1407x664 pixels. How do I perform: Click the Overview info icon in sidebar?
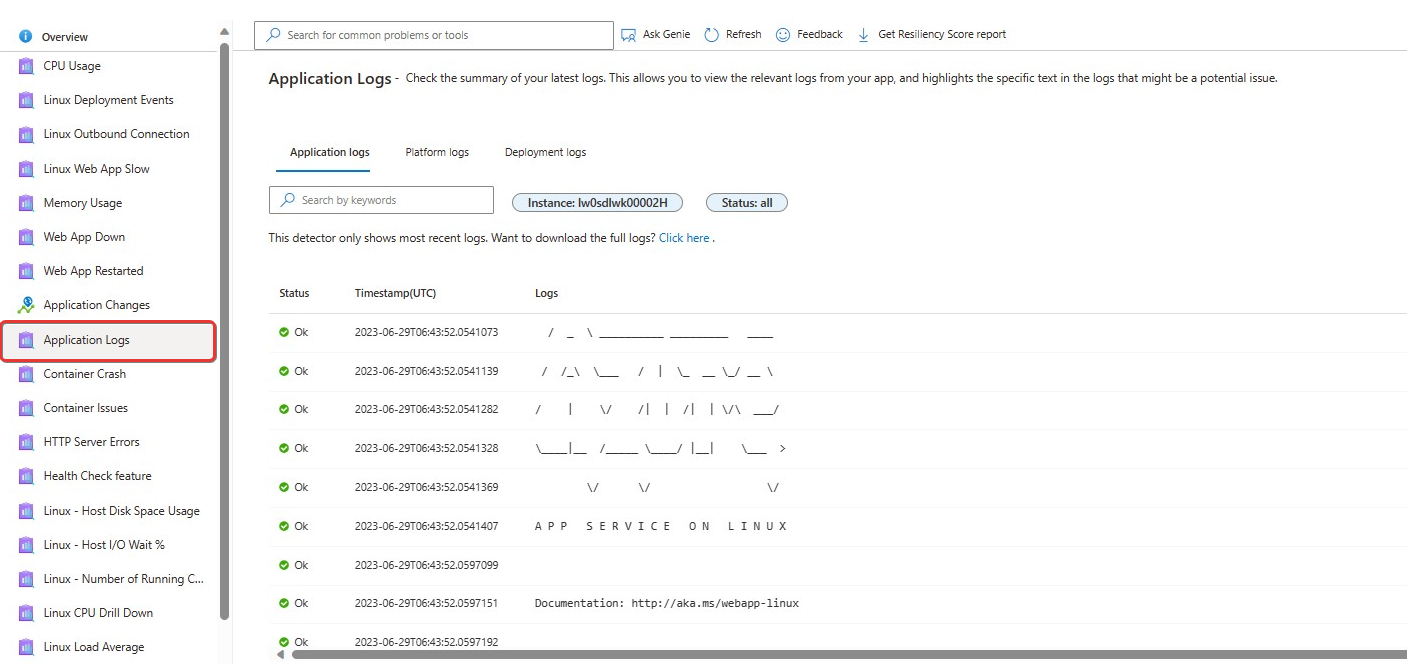(x=26, y=37)
